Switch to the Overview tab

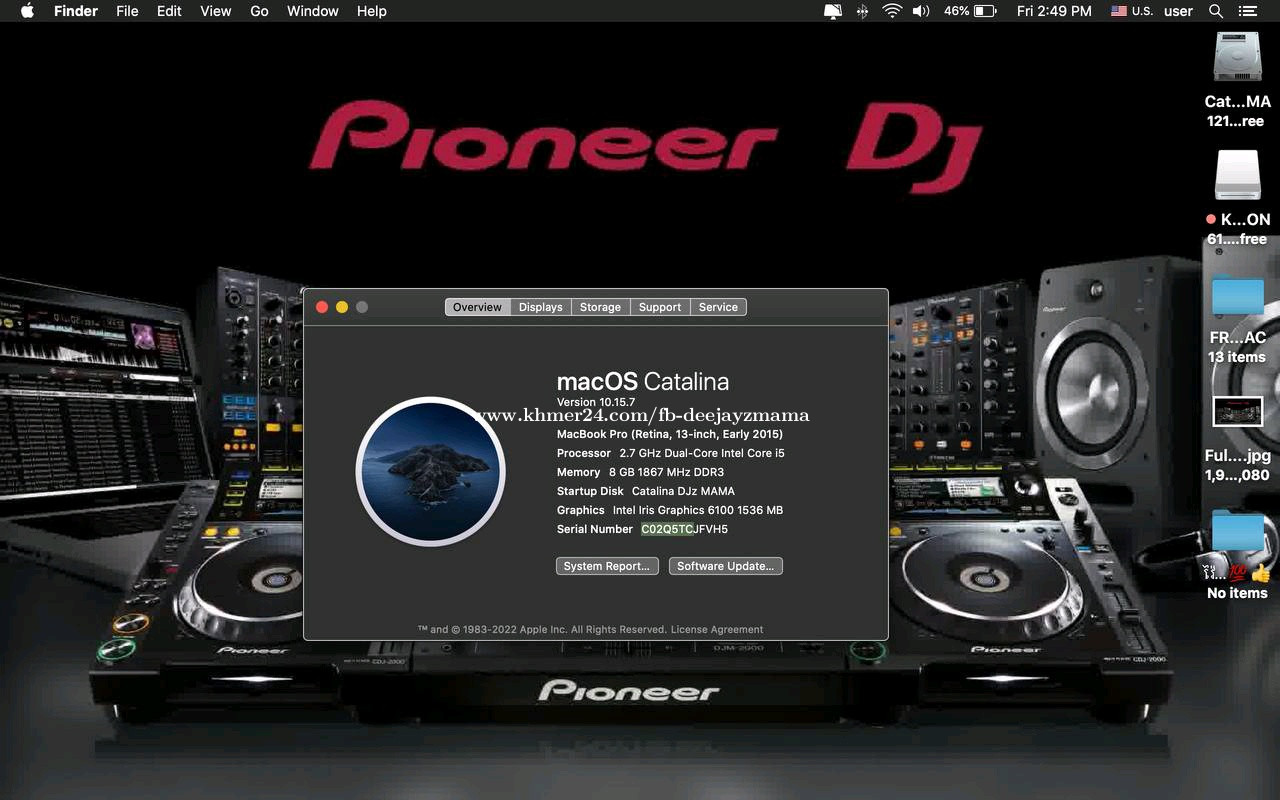477,307
